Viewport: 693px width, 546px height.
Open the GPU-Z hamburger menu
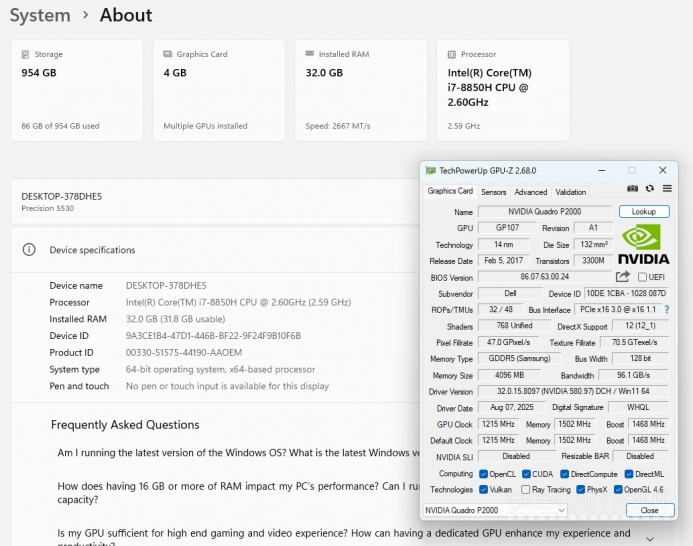(667, 189)
